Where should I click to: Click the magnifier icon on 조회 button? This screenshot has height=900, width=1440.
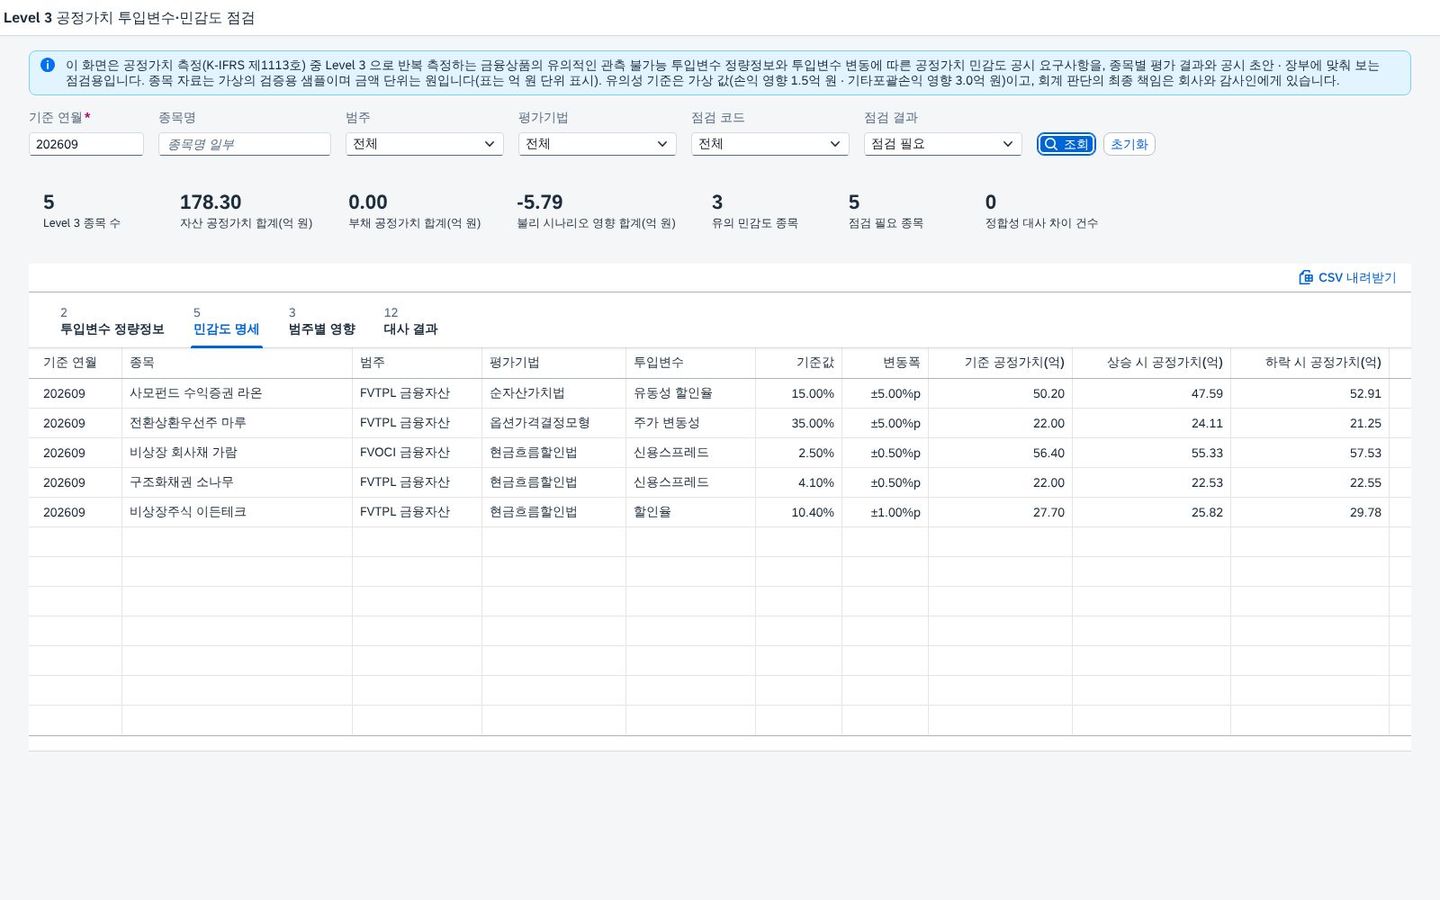point(1050,144)
